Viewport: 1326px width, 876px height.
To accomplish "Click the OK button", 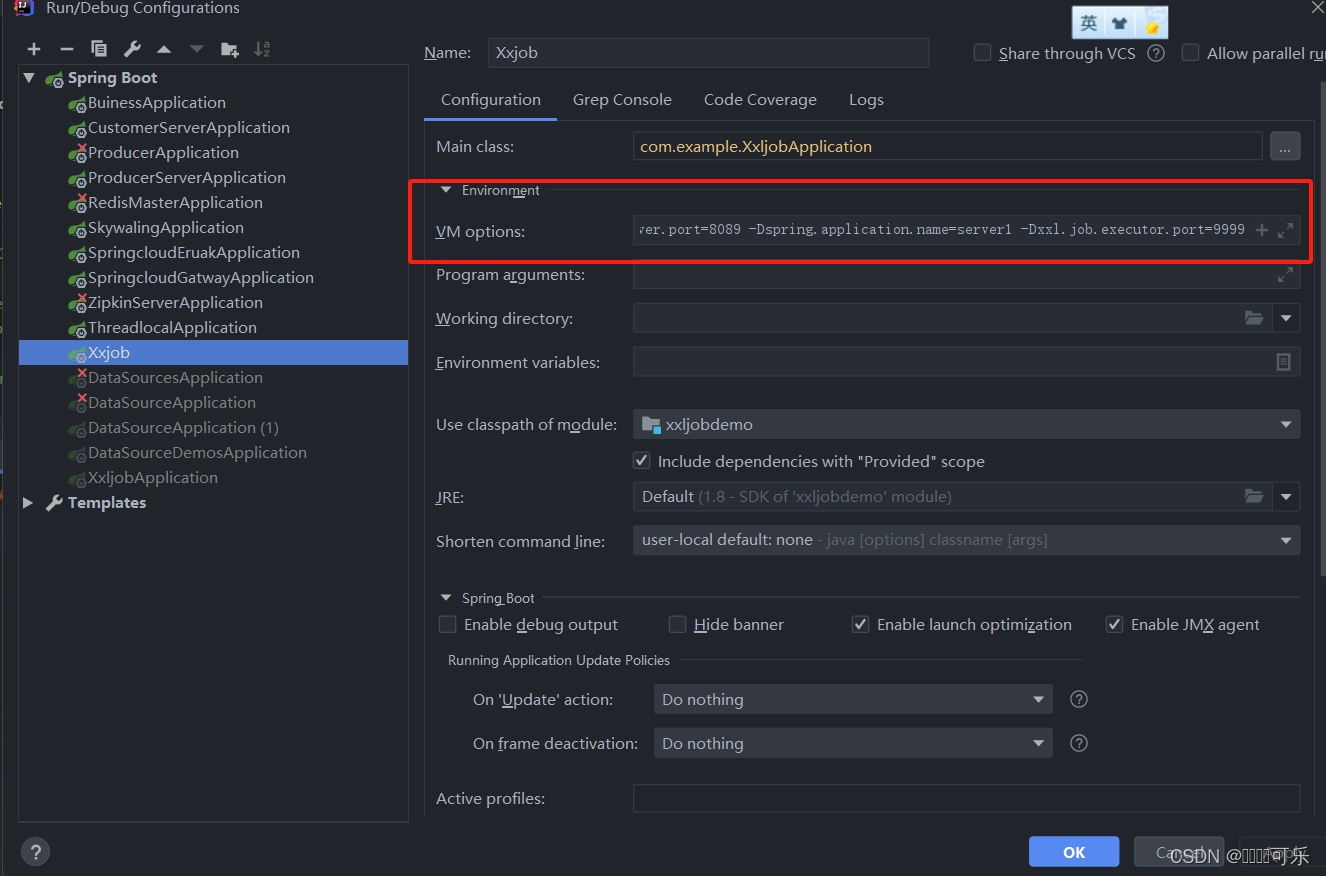I will coord(1074,852).
